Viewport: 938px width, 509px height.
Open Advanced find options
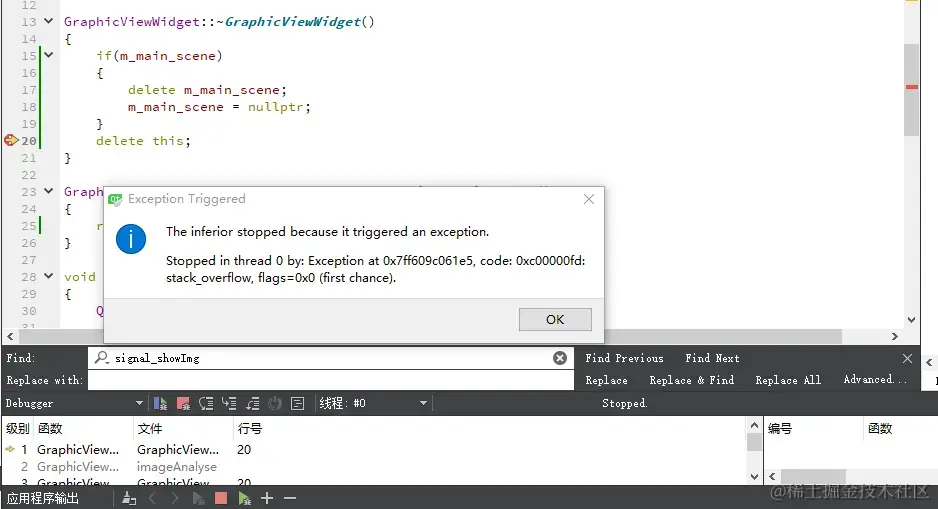click(x=875, y=380)
